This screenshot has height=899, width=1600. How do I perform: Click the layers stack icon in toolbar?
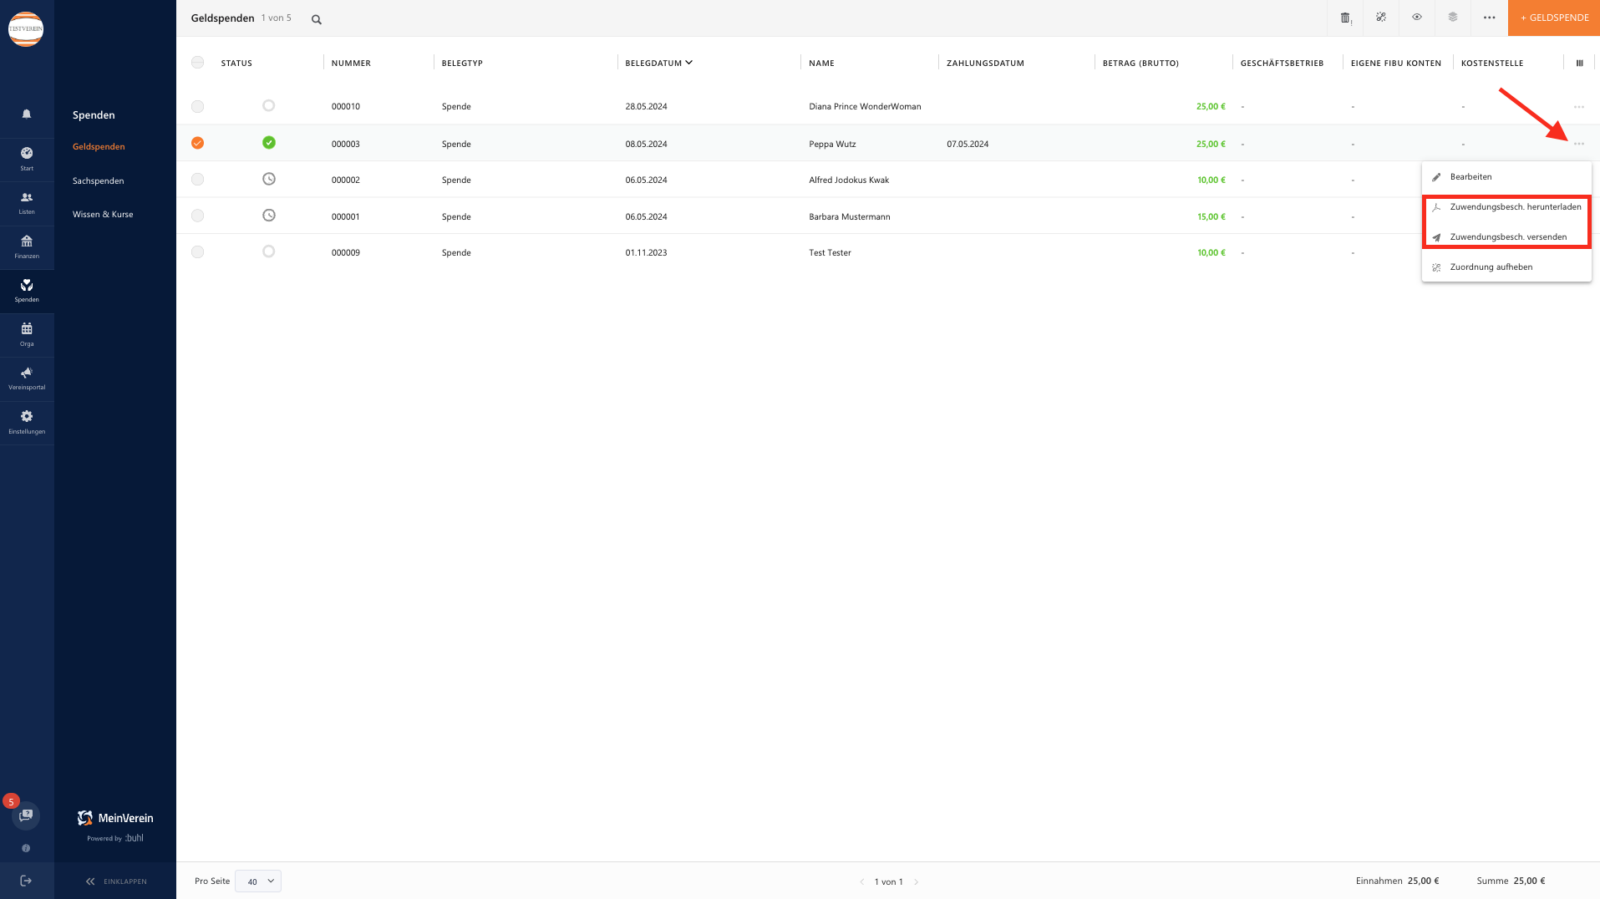coord(1453,17)
